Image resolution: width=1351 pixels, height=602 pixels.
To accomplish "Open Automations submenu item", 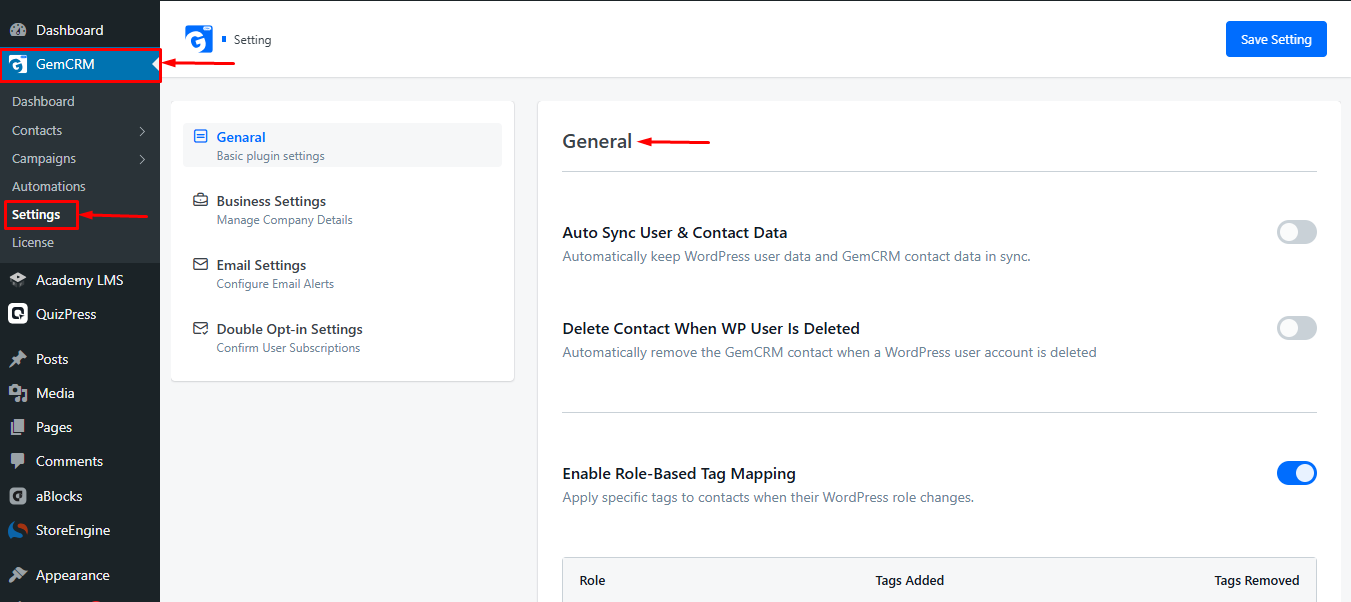I will [49, 186].
